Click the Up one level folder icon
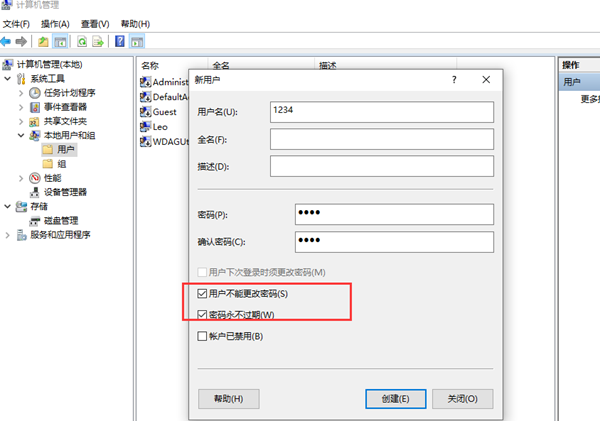 point(43,42)
